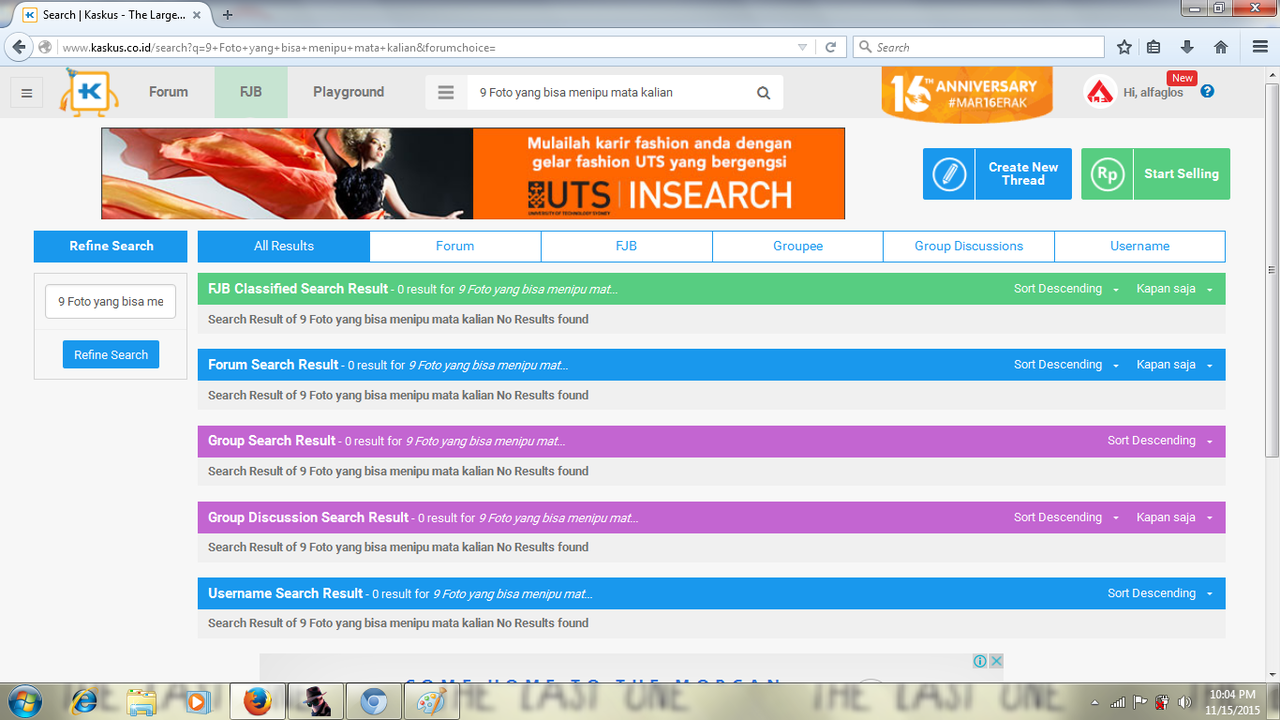Launch Internet Explorer from taskbar
This screenshot has width=1280, height=720.
pos(85,702)
